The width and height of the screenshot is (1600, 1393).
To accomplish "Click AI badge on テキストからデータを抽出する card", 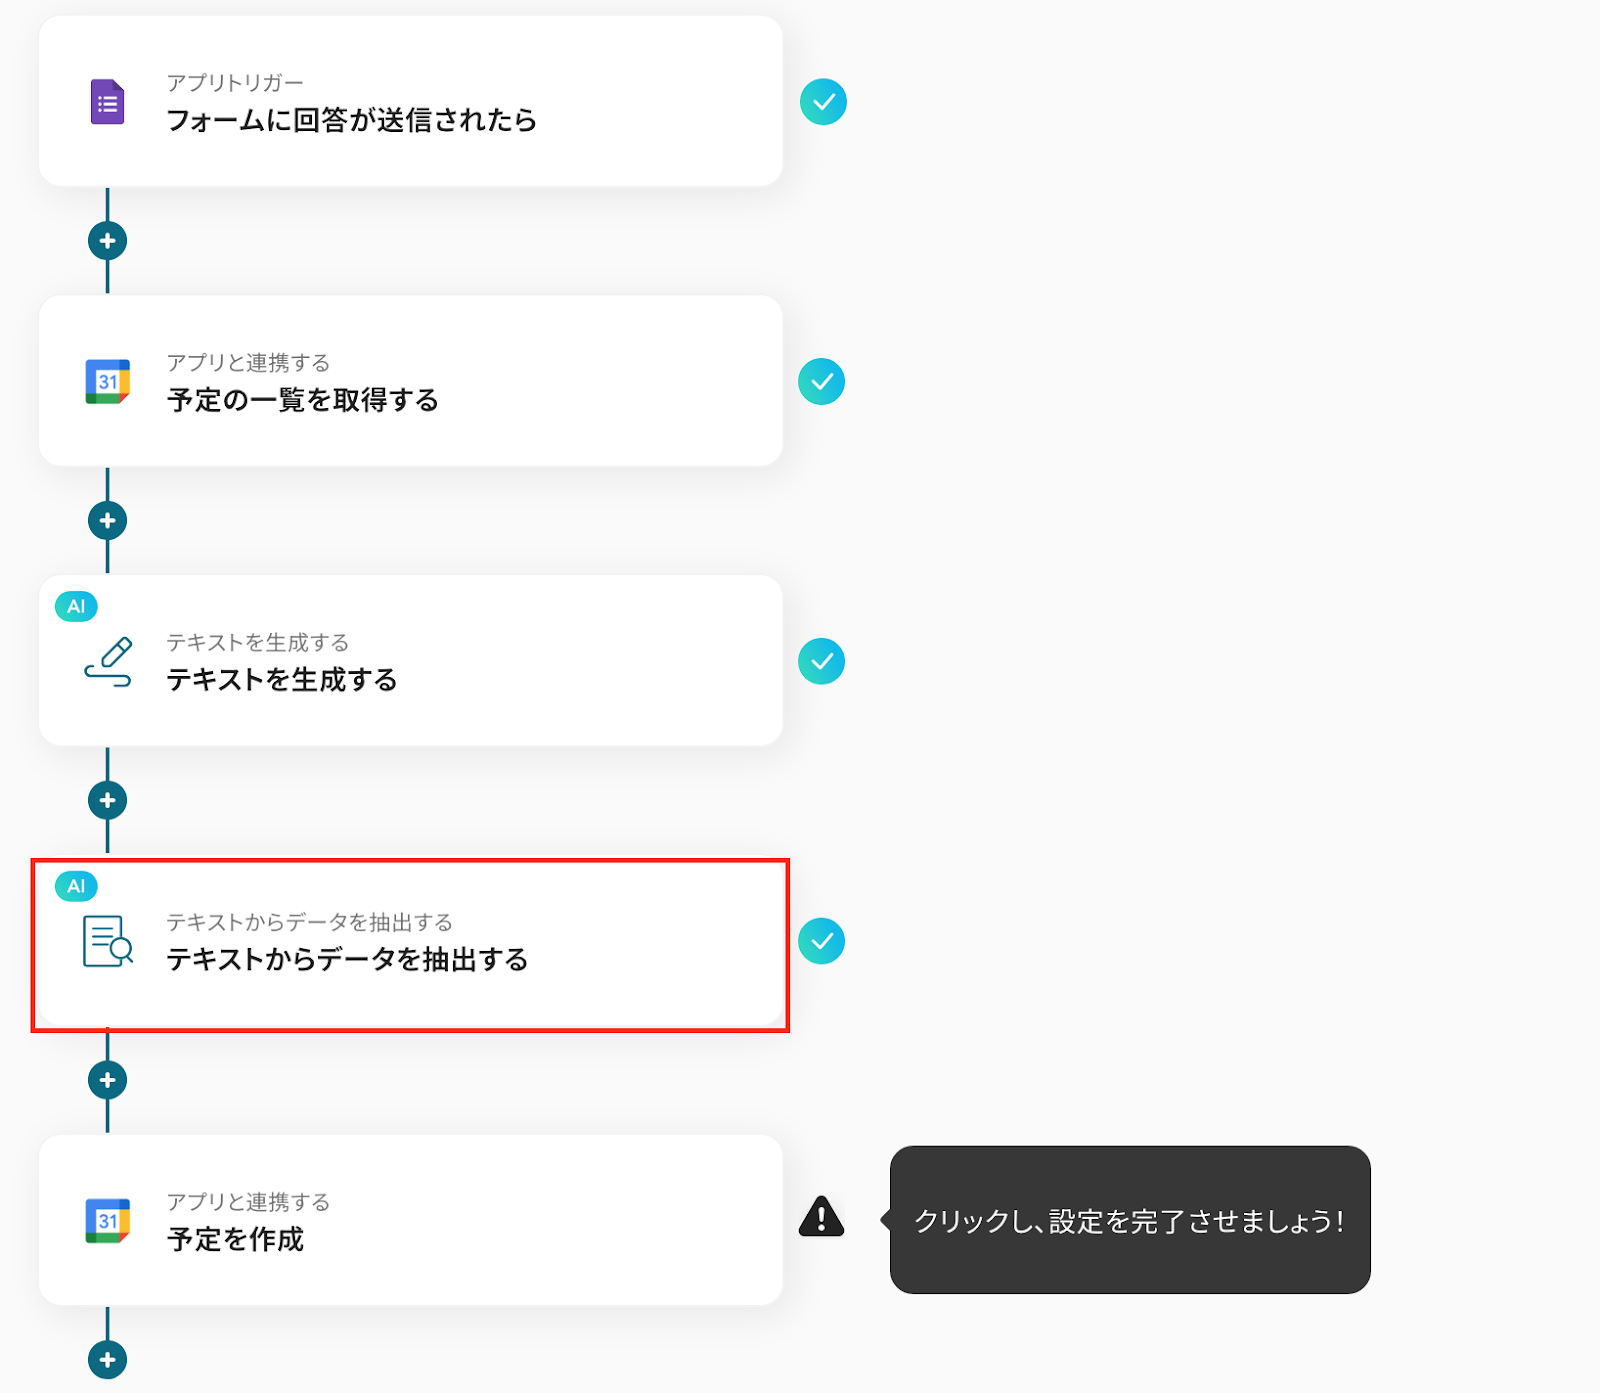I will click(76, 886).
